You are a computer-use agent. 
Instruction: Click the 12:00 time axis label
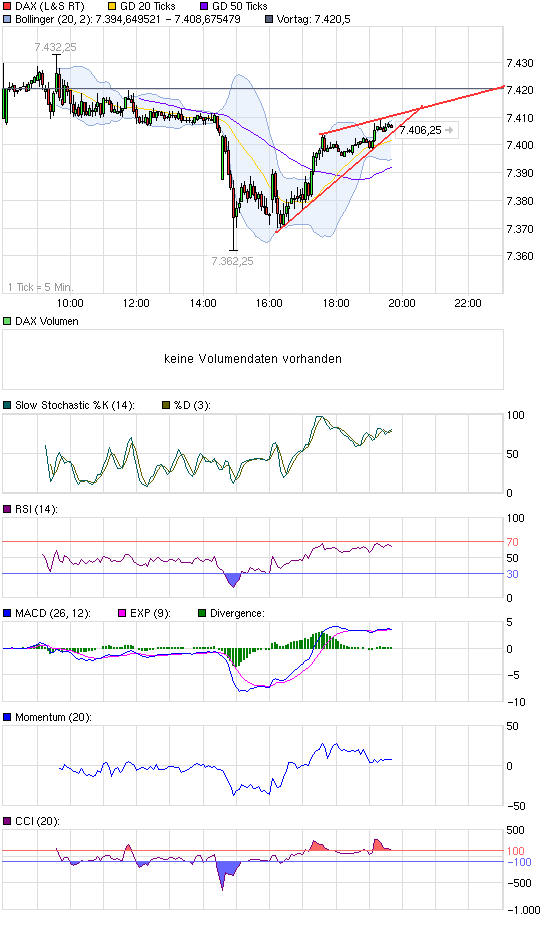click(x=137, y=303)
